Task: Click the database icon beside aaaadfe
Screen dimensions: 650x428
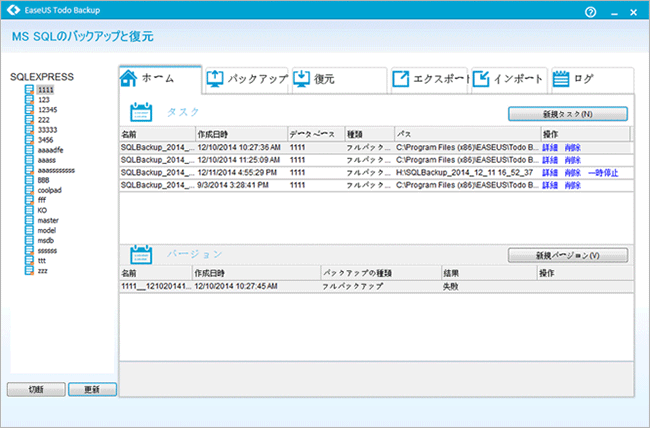Action: [29, 150]
